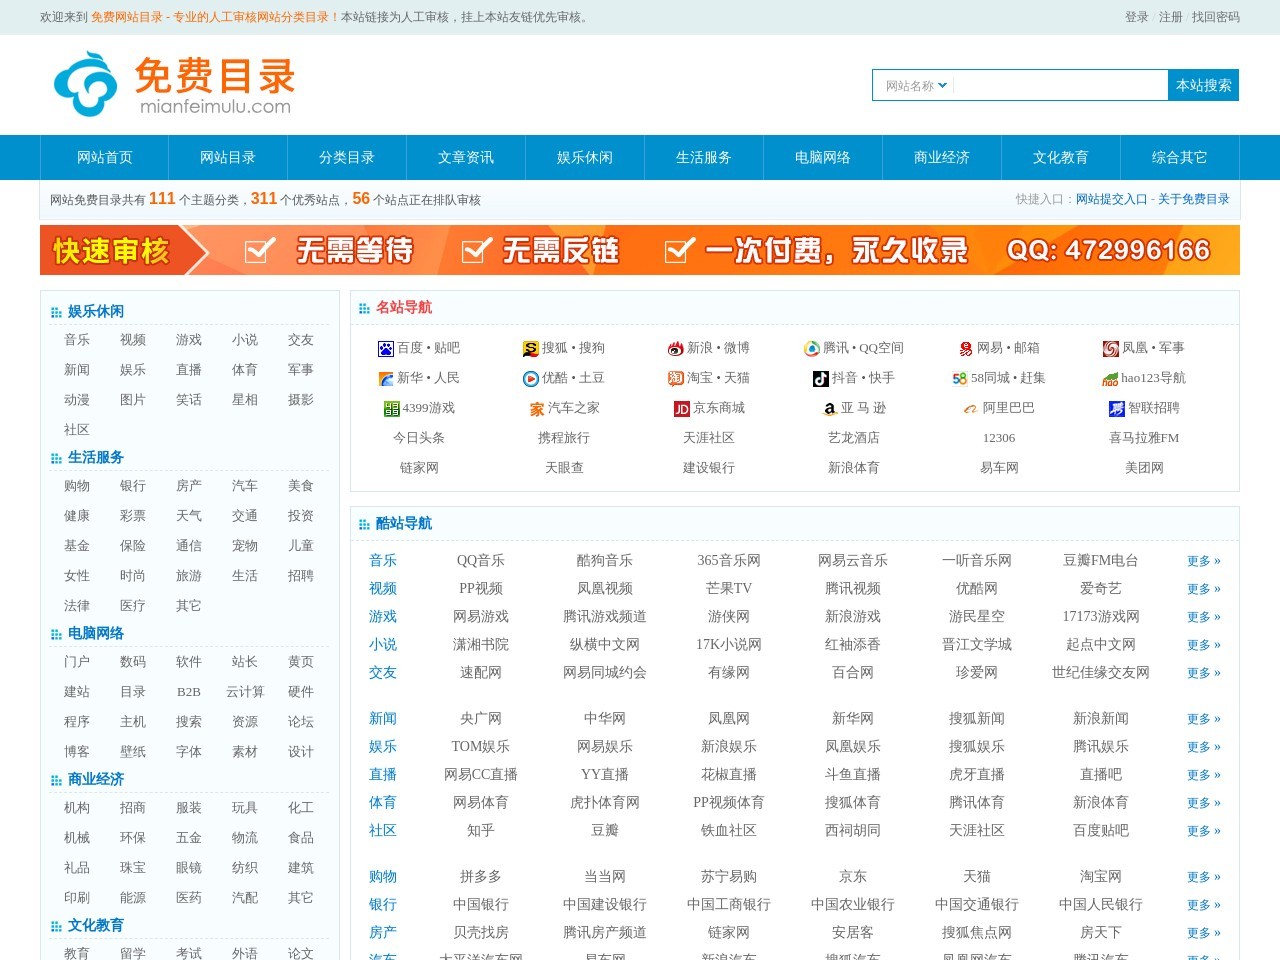Open the 网站提交入口 link
1280x960 pixels.
(x=1111, y=199)
